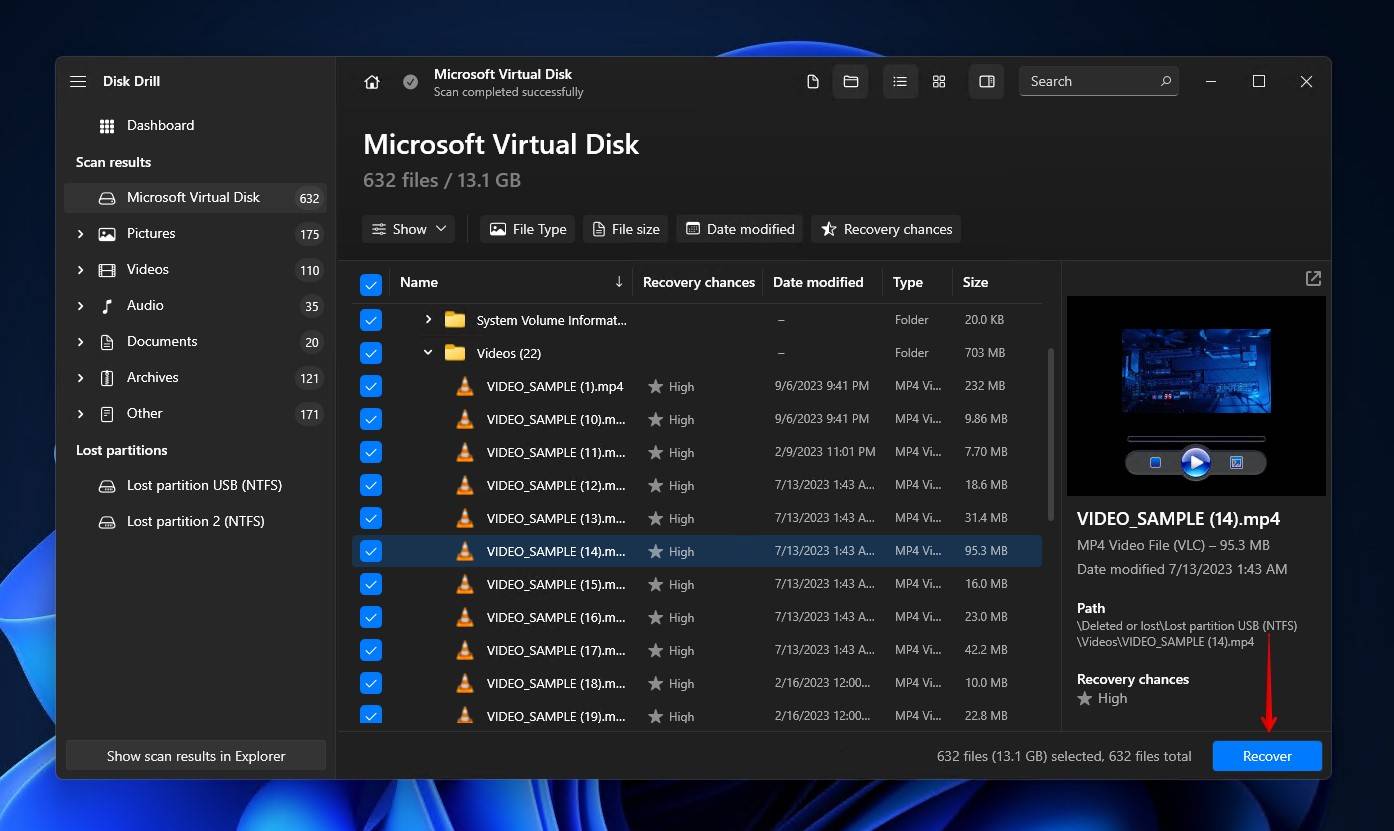Uncheck the Videos (22) folder checkbox

click(371, 353)
